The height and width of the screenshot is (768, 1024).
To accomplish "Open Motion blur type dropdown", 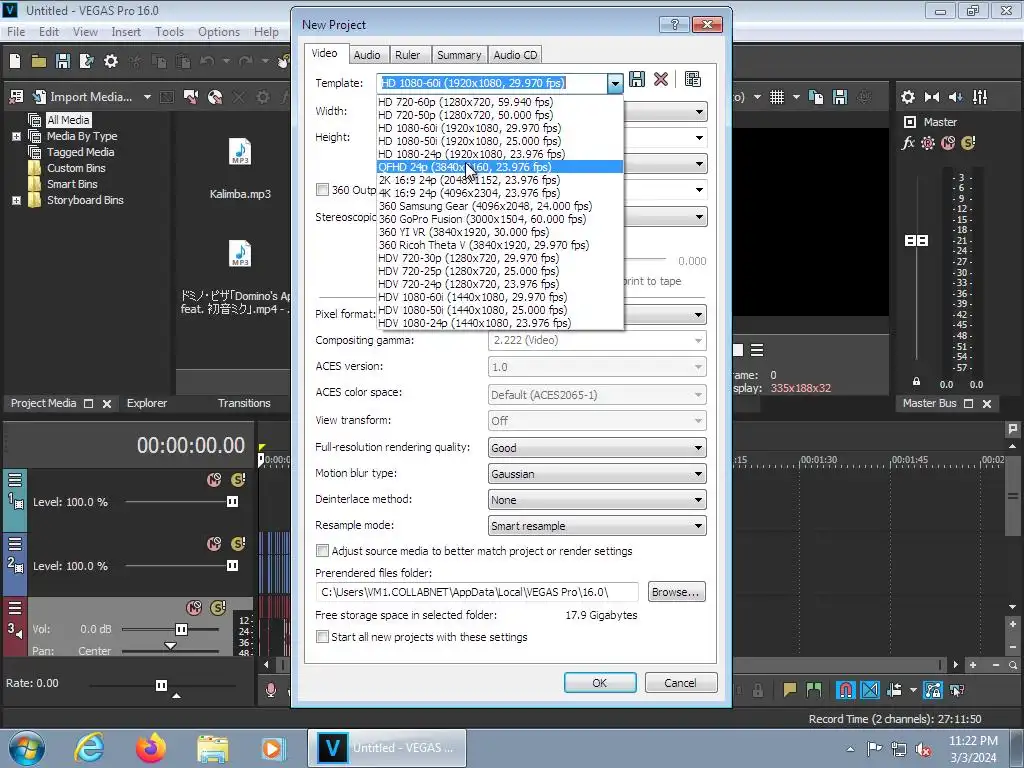I will [597, 473].
